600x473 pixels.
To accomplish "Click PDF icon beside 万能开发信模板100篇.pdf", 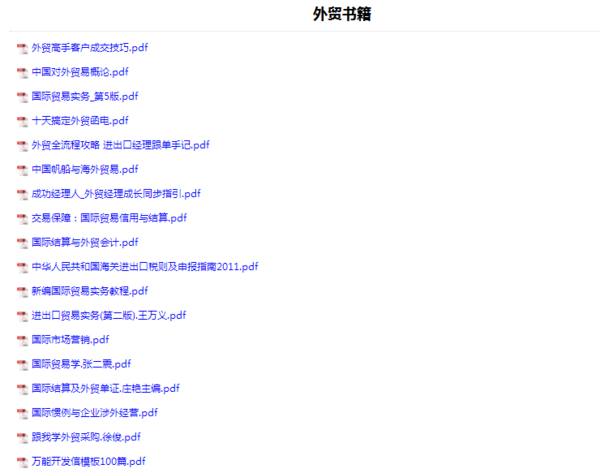I will (22, 462).
